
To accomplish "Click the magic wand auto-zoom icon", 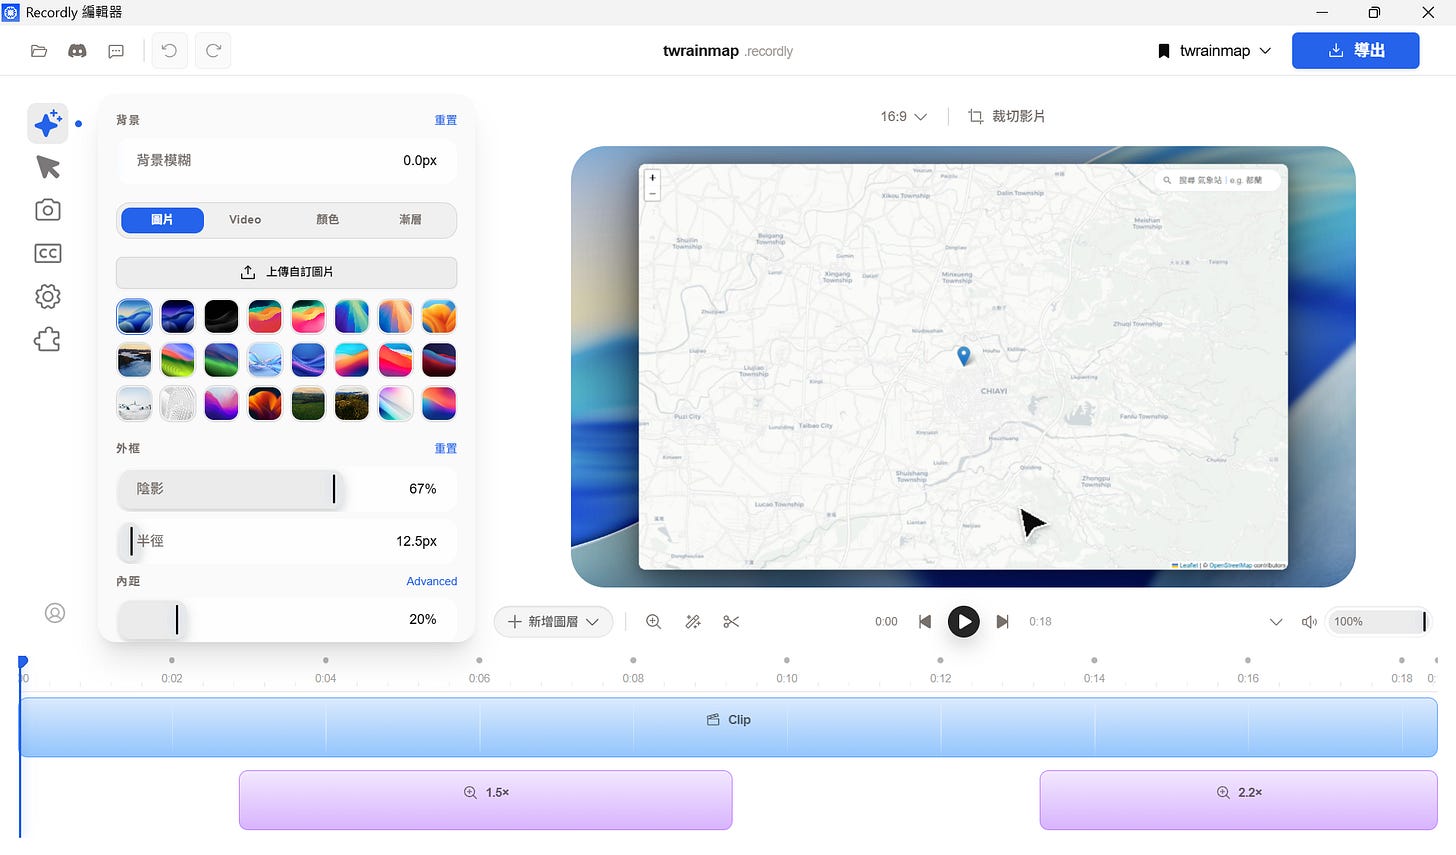I will tap(692, 622).
